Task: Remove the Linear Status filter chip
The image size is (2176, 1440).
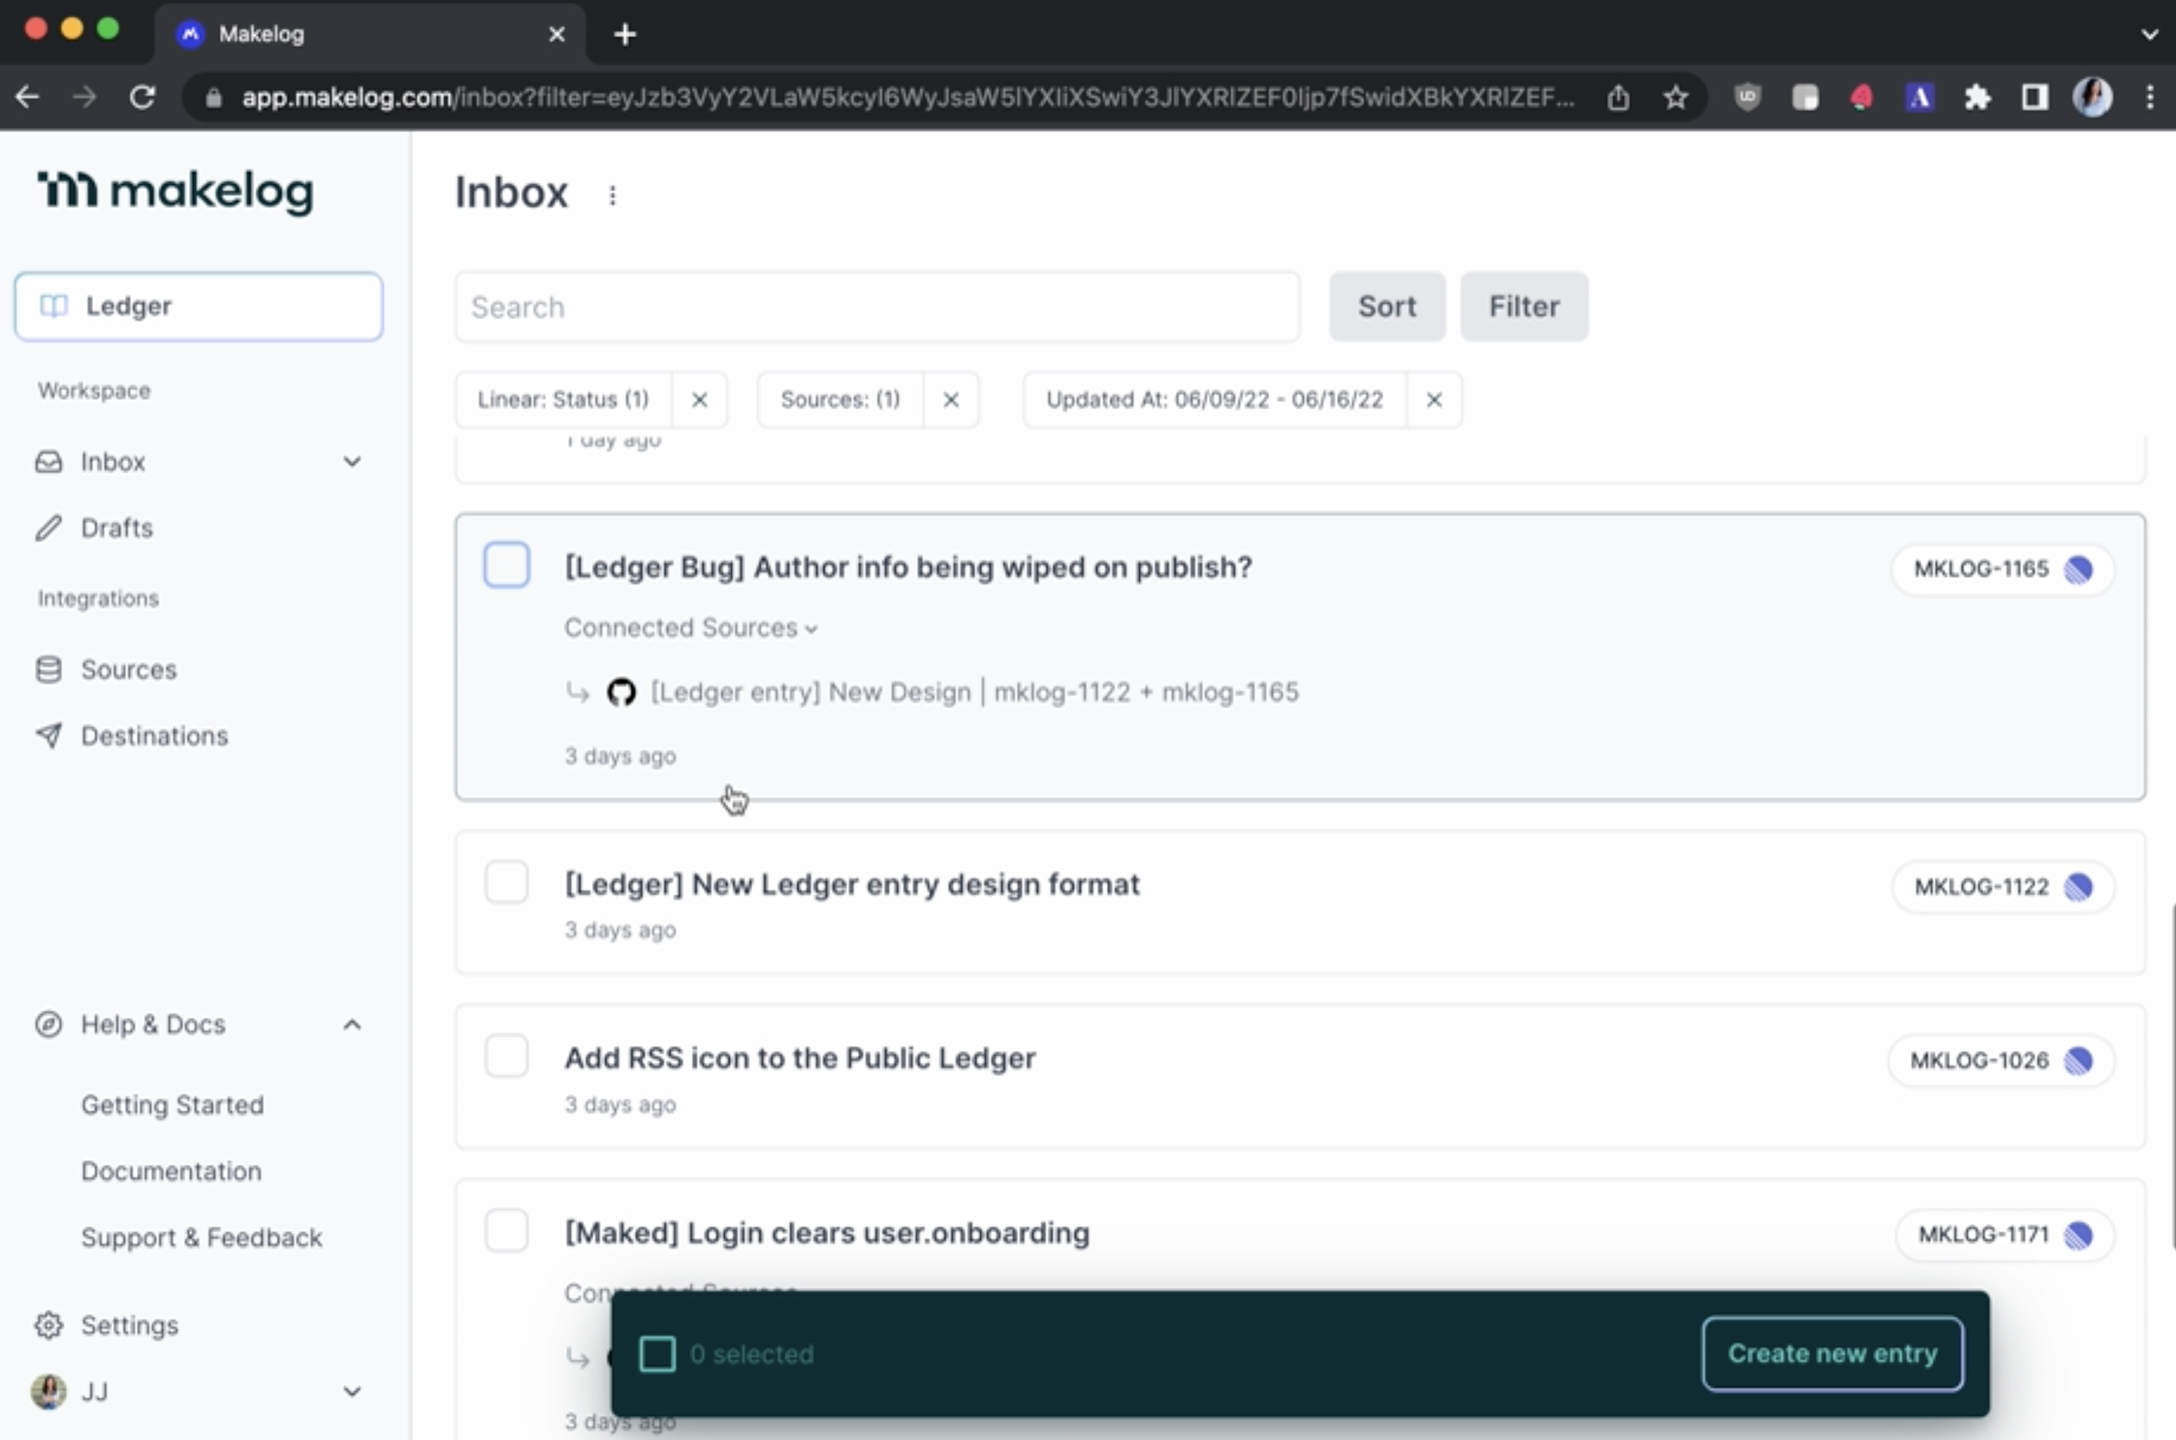Action: click(x=699, y=400)
